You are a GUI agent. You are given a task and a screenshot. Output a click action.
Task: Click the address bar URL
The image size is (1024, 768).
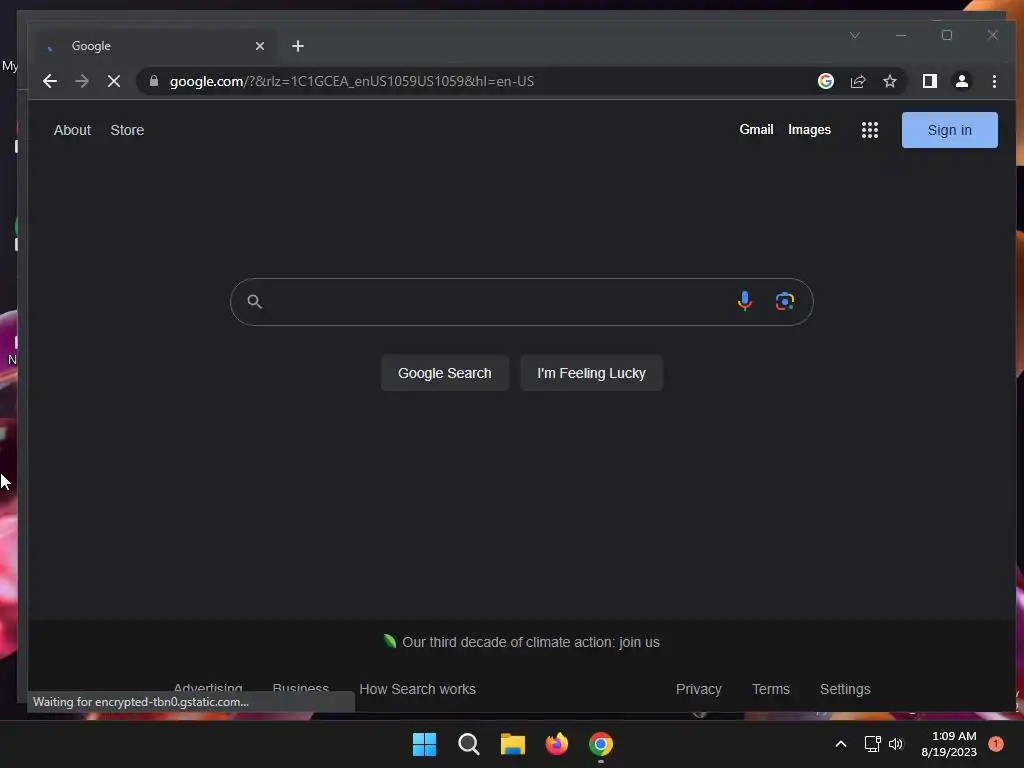pos(351,81)
